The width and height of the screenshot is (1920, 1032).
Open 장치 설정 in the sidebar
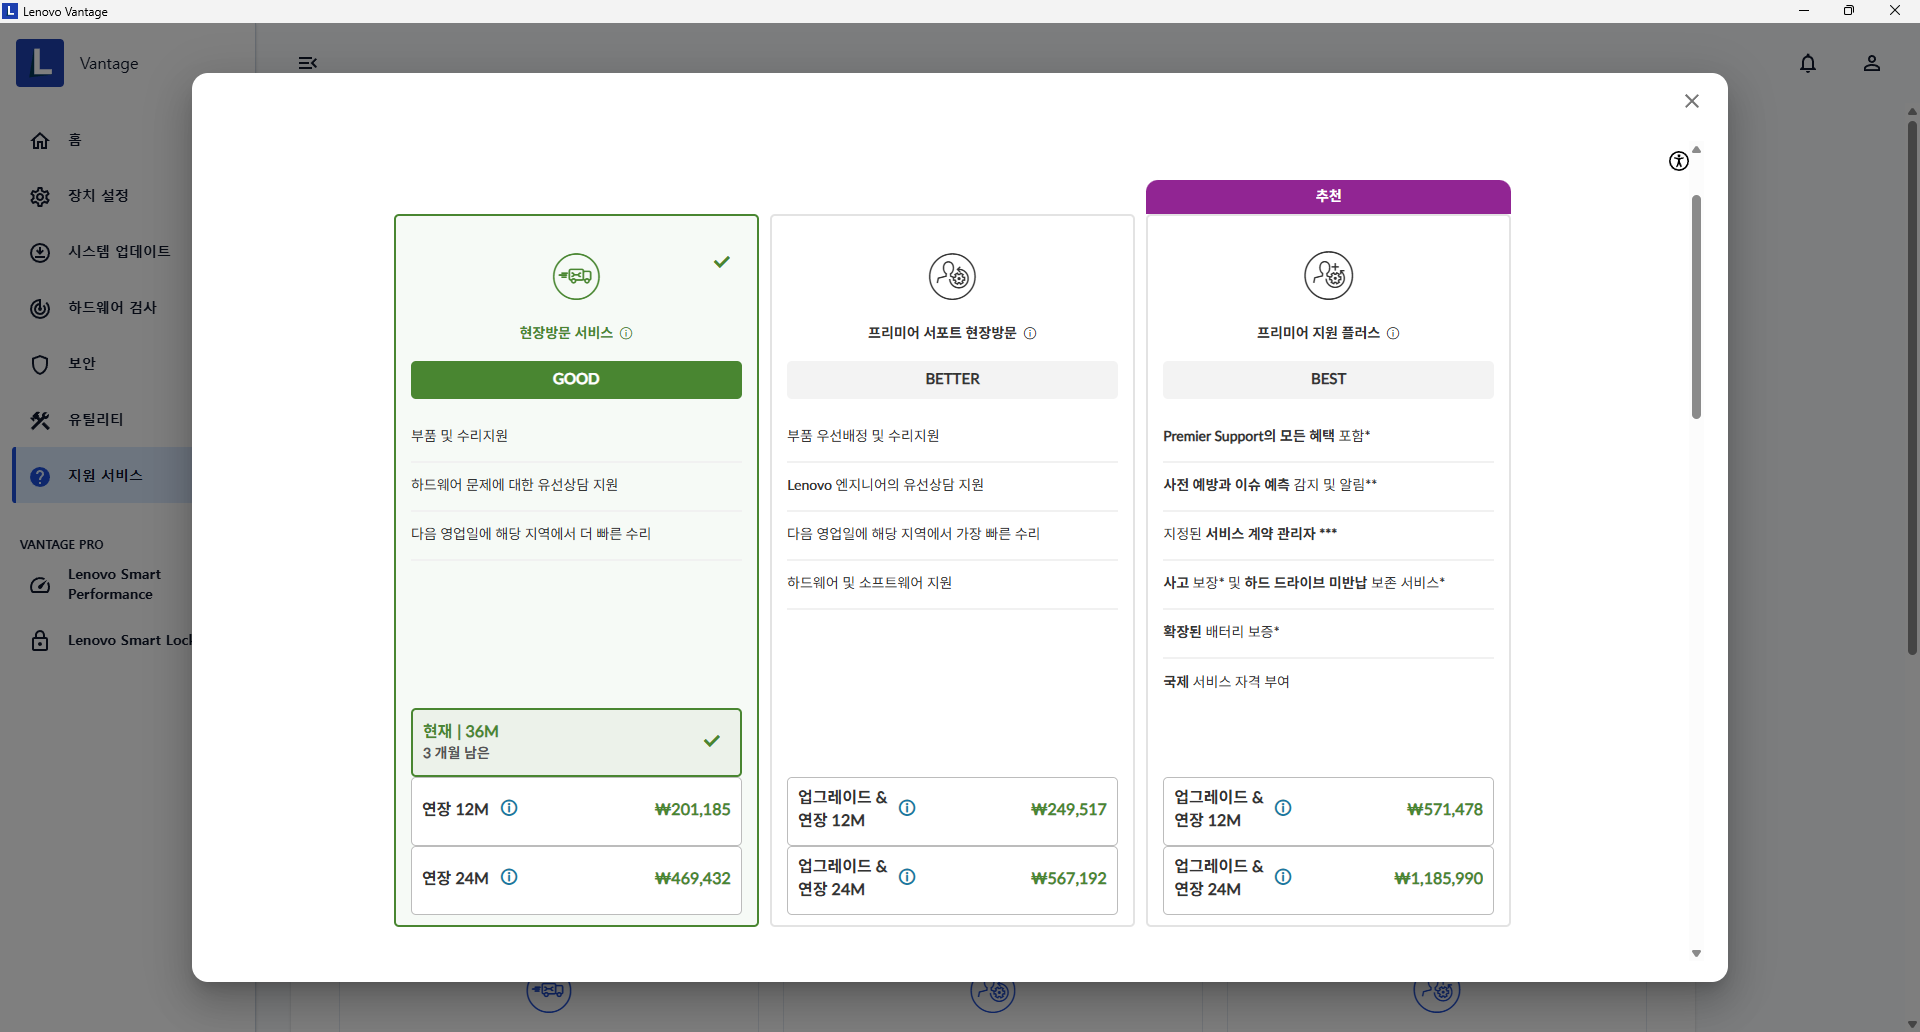tap(102, 196)
